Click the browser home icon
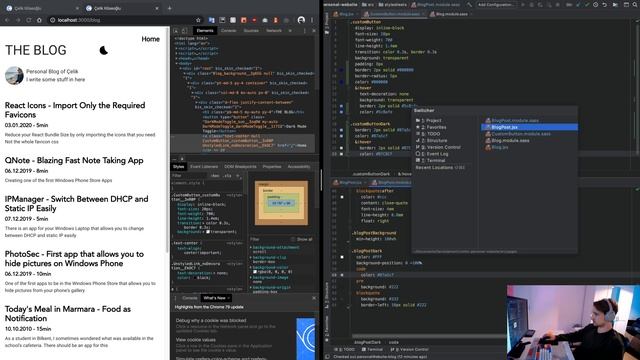 click(39, 20)
